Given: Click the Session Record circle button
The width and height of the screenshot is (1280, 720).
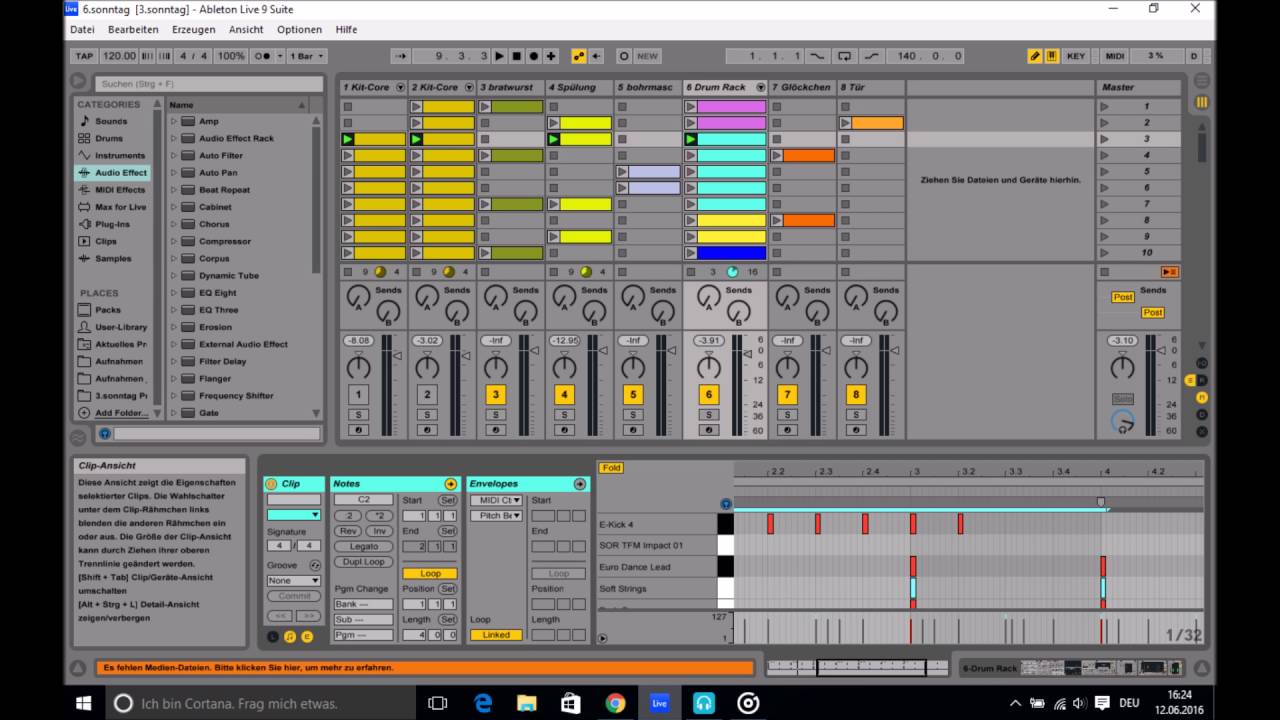Looking at the screenshot, I should [624, 56].
